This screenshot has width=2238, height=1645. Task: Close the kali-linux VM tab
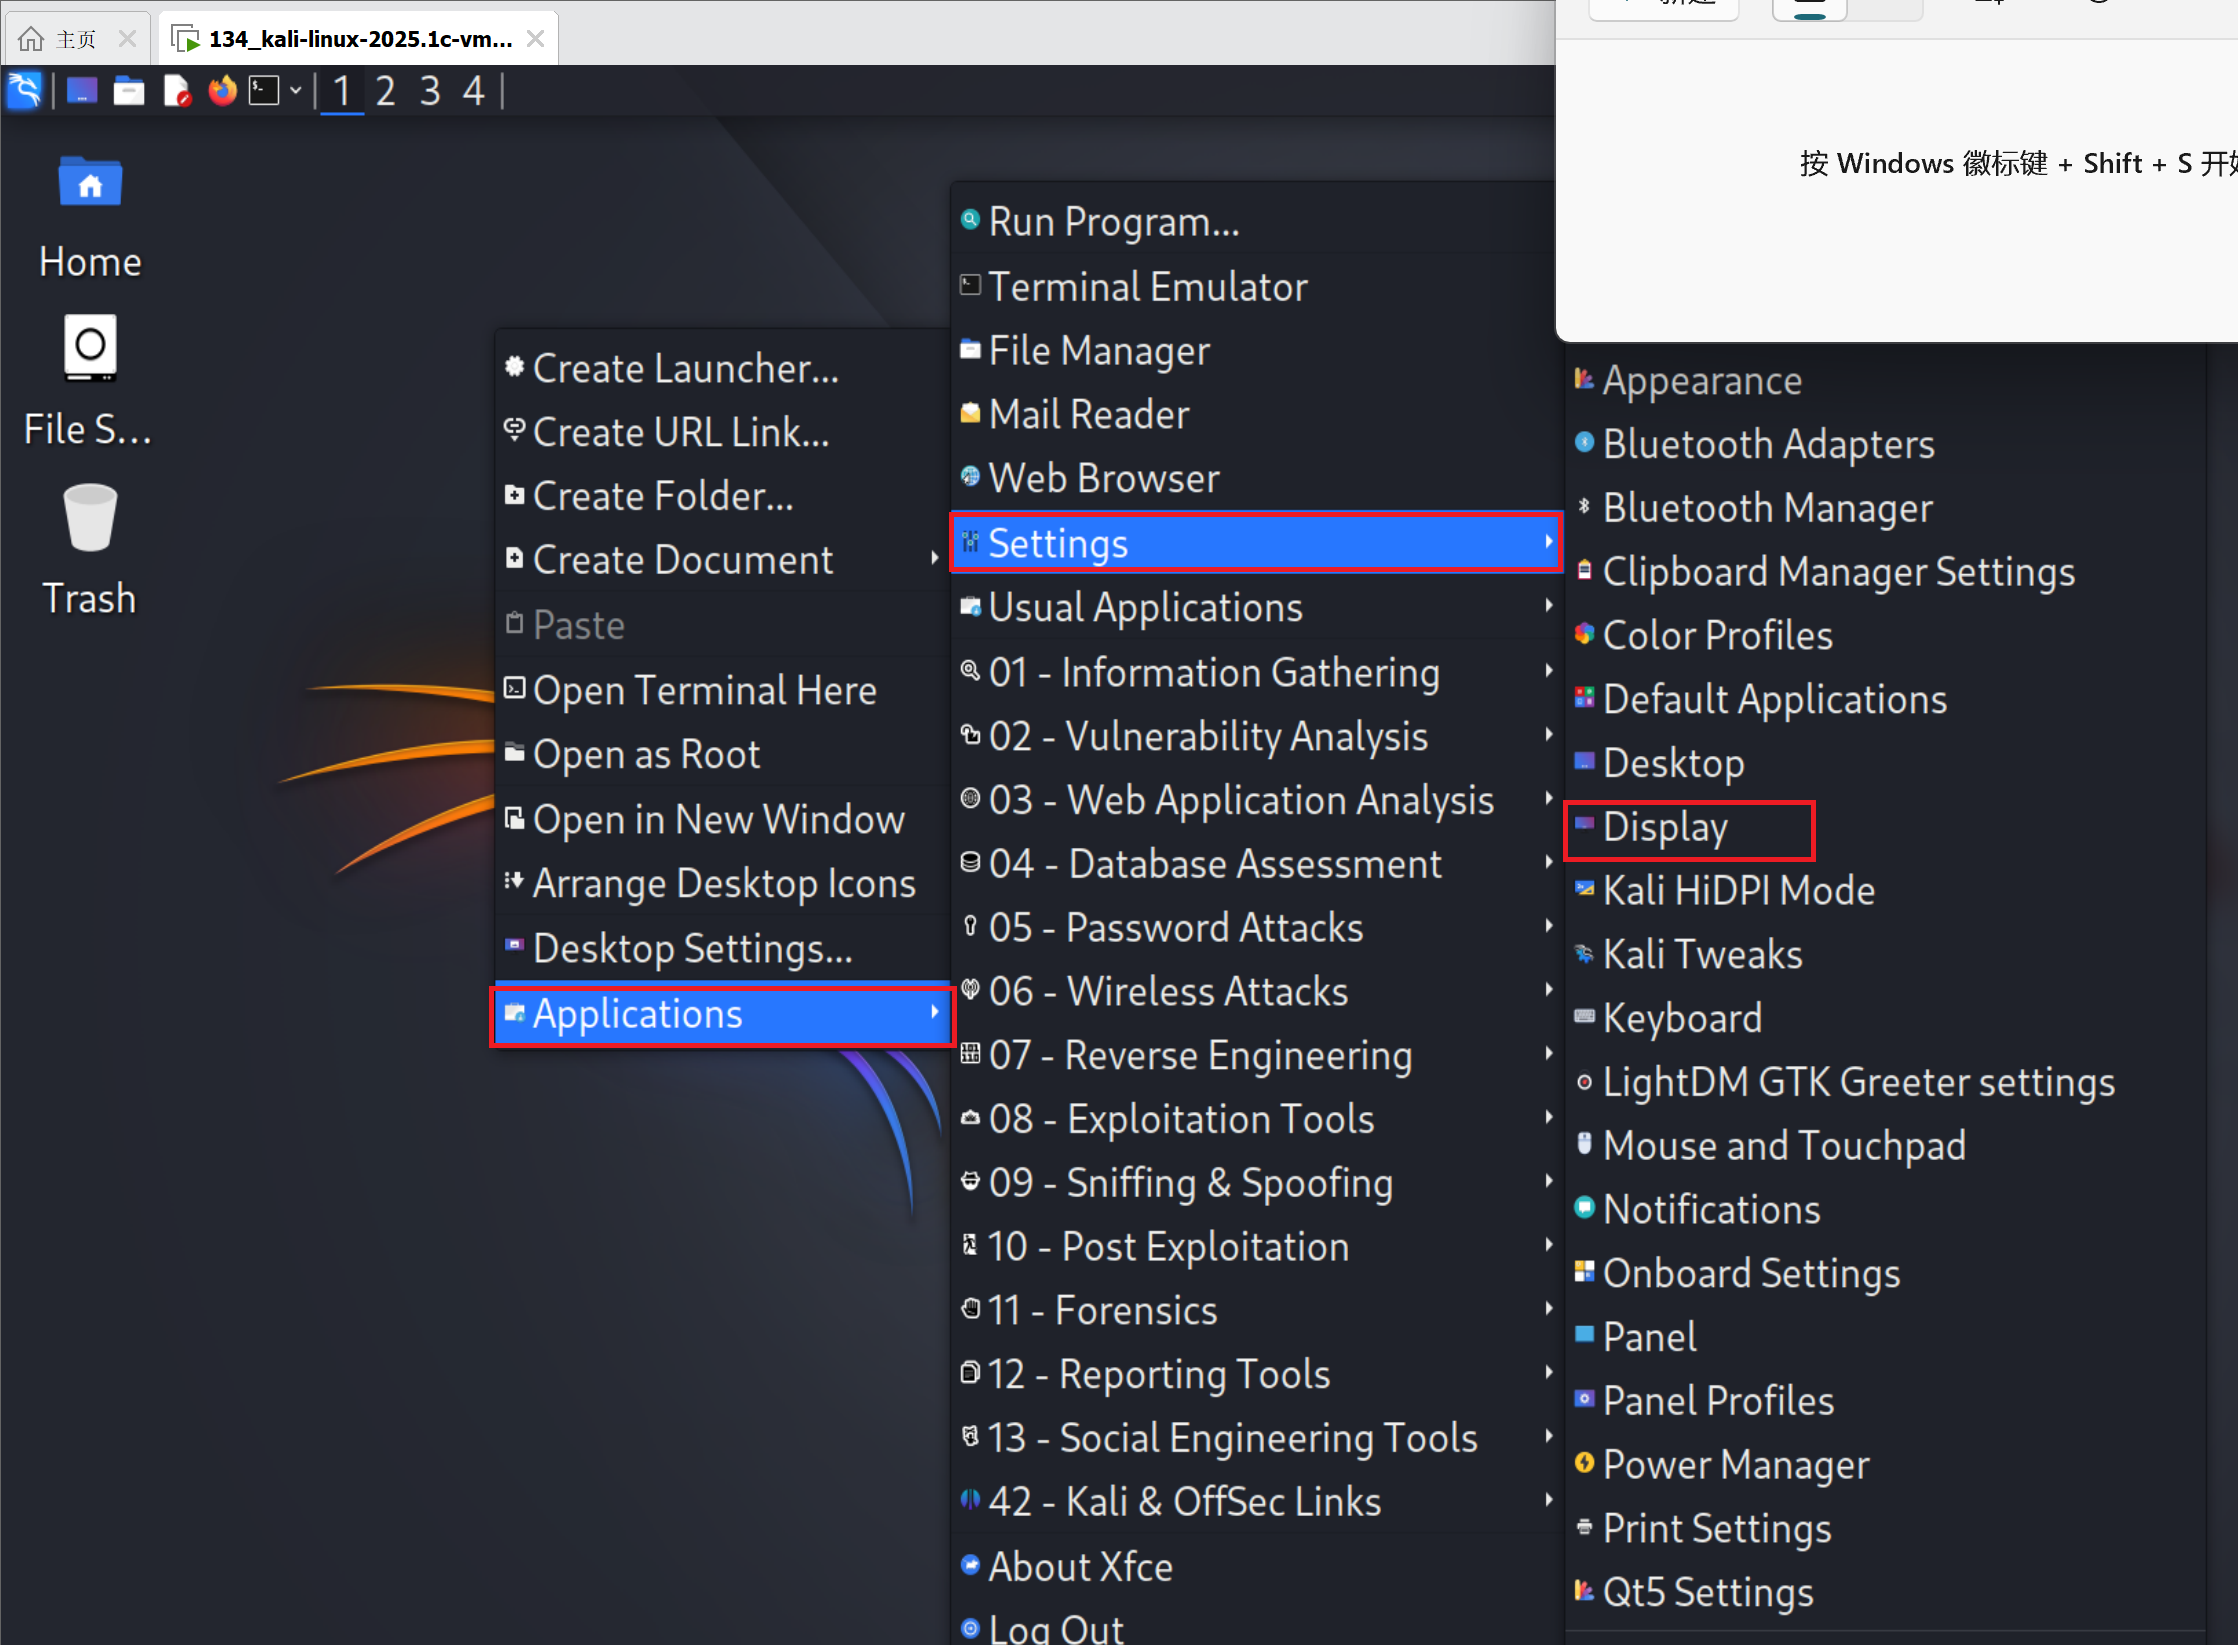click(536, 39)
